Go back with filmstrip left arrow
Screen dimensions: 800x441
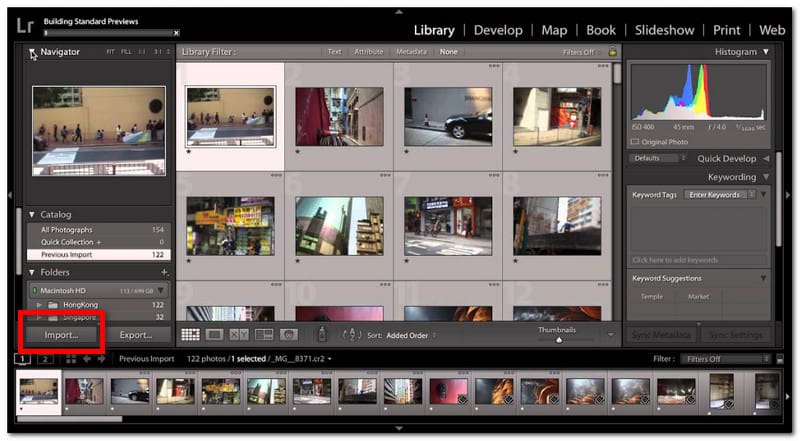[87, 359]
